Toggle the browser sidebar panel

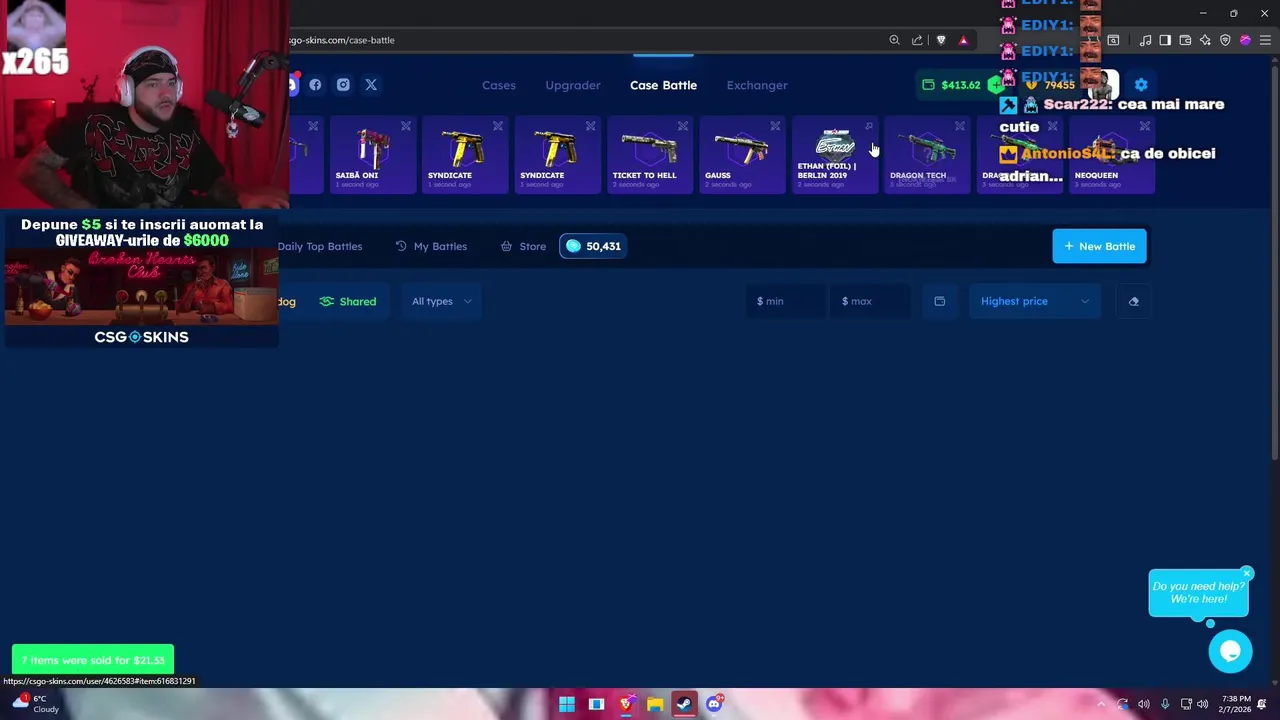point(1165,40)
